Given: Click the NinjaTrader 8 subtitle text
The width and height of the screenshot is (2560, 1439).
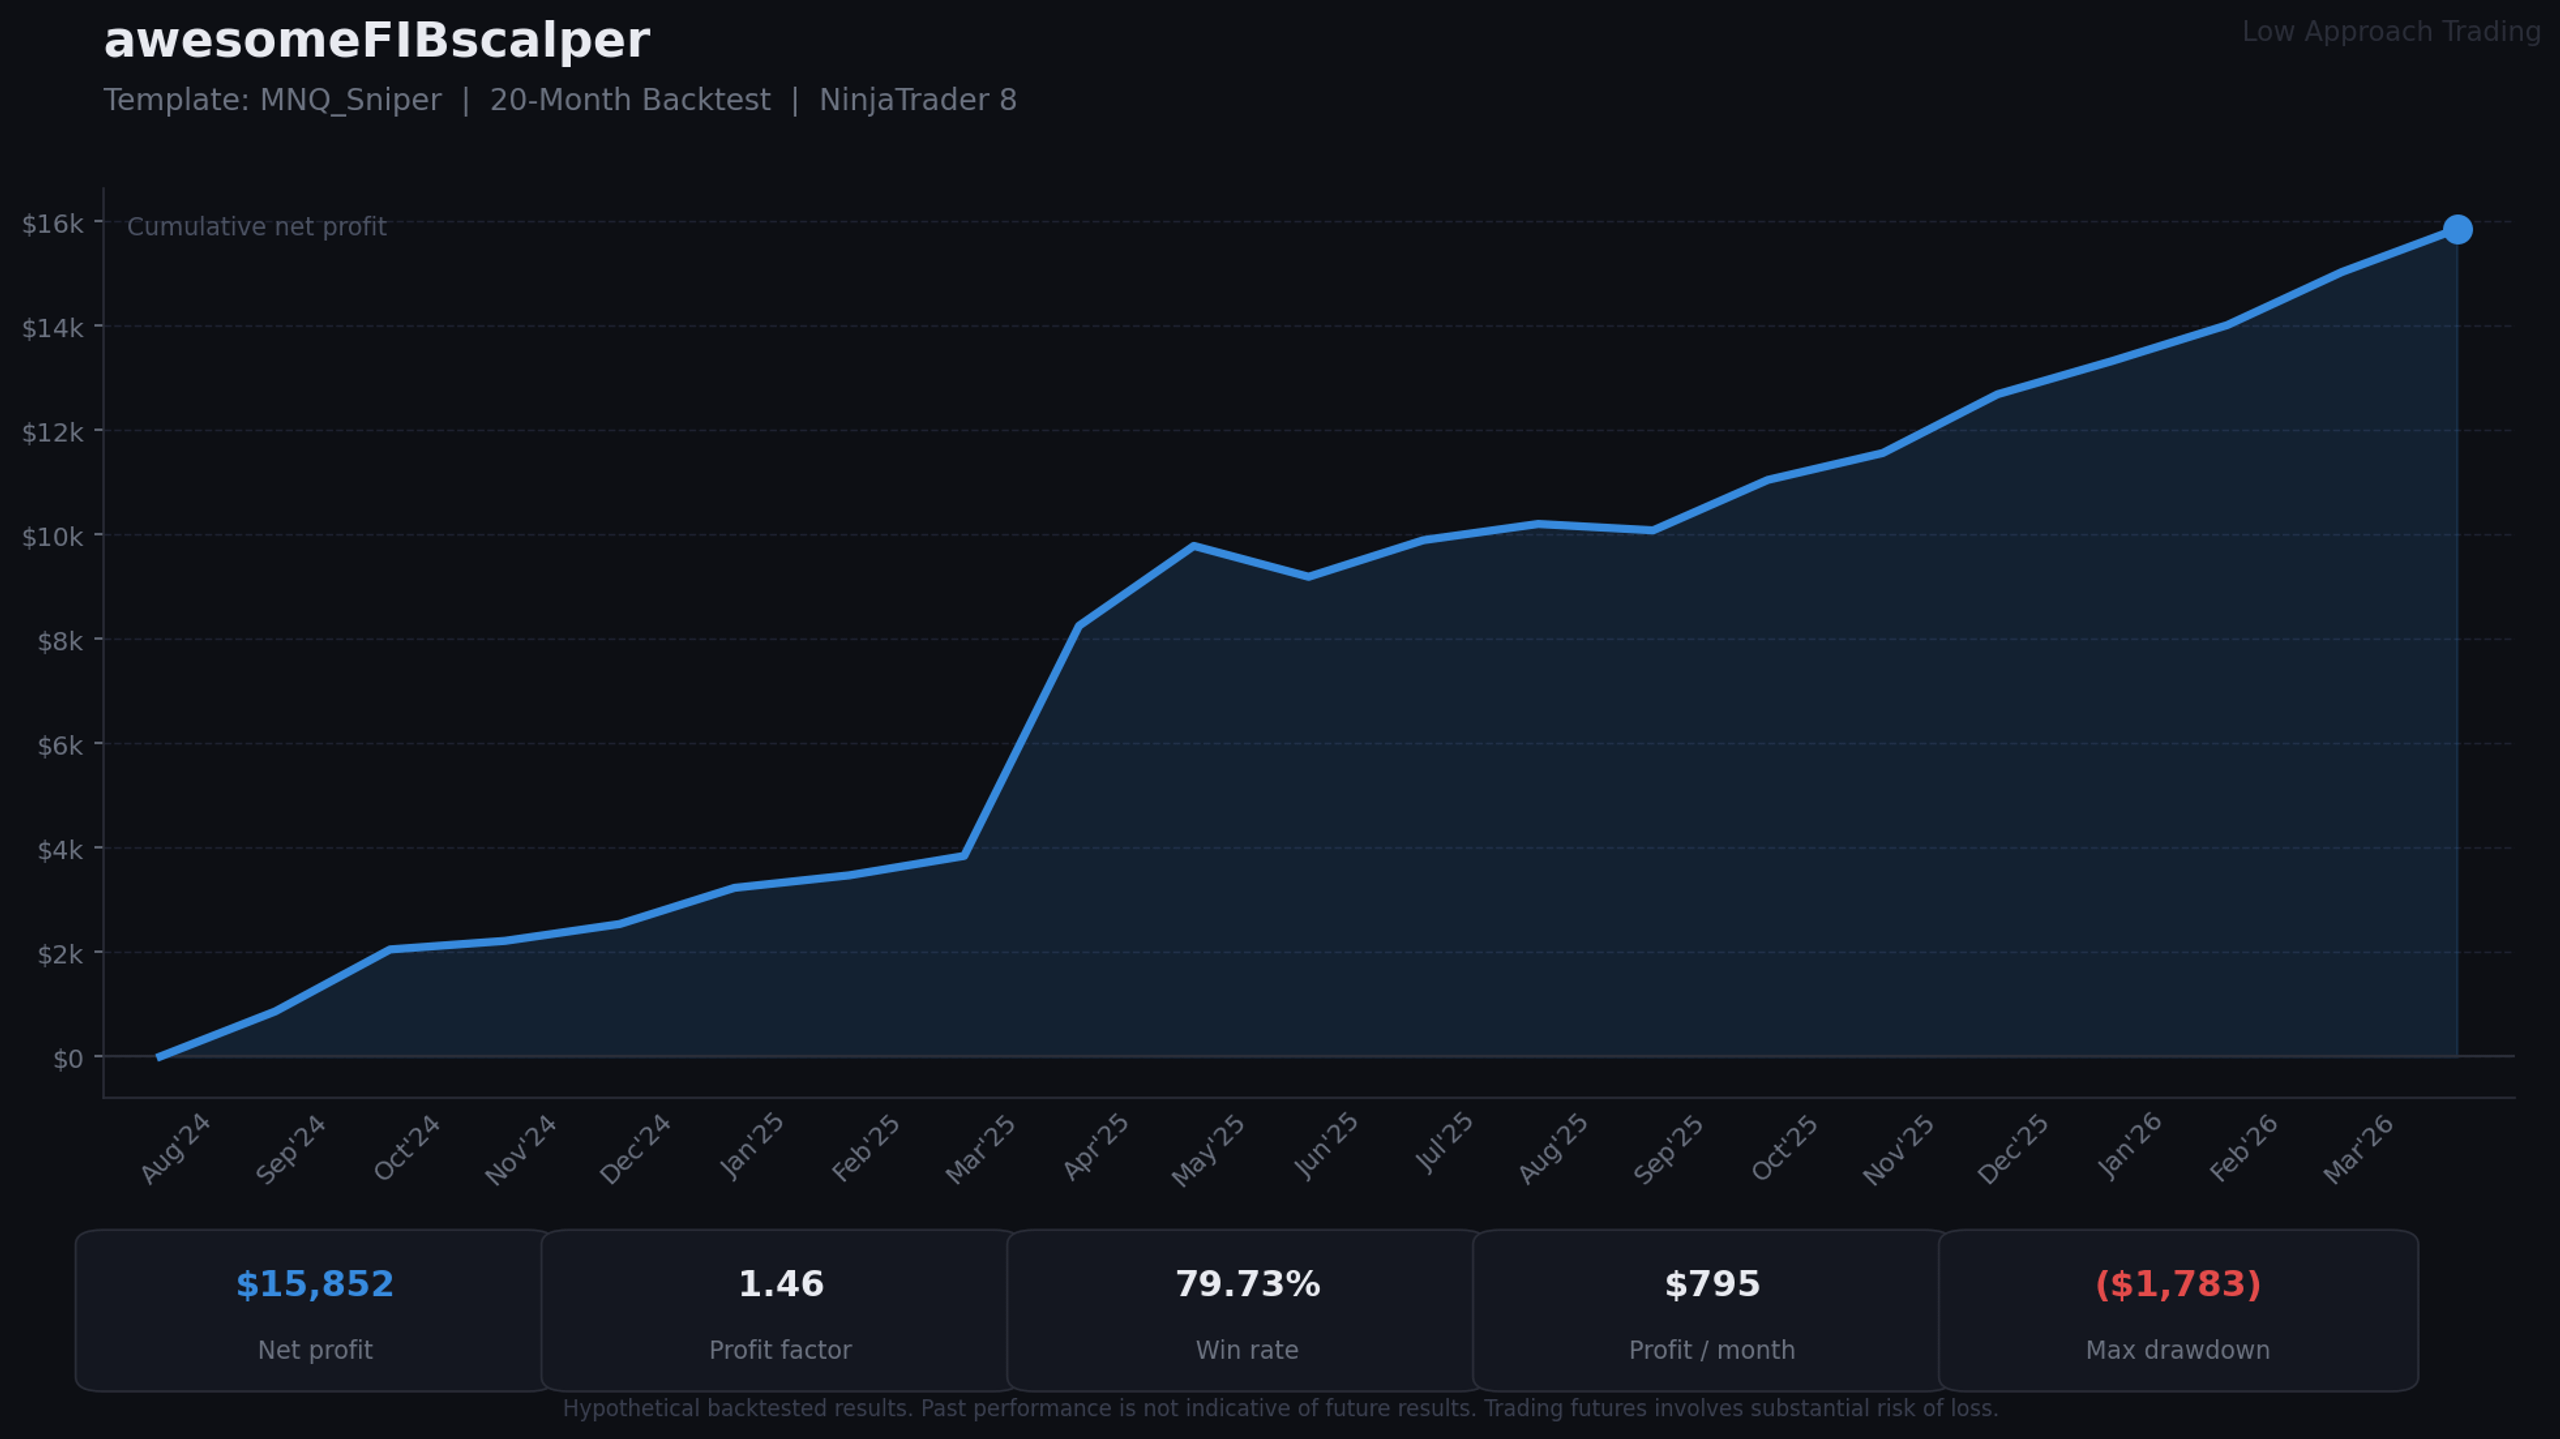Looking at the screenshot, I should pyautogui.click(x=918, y=100).
